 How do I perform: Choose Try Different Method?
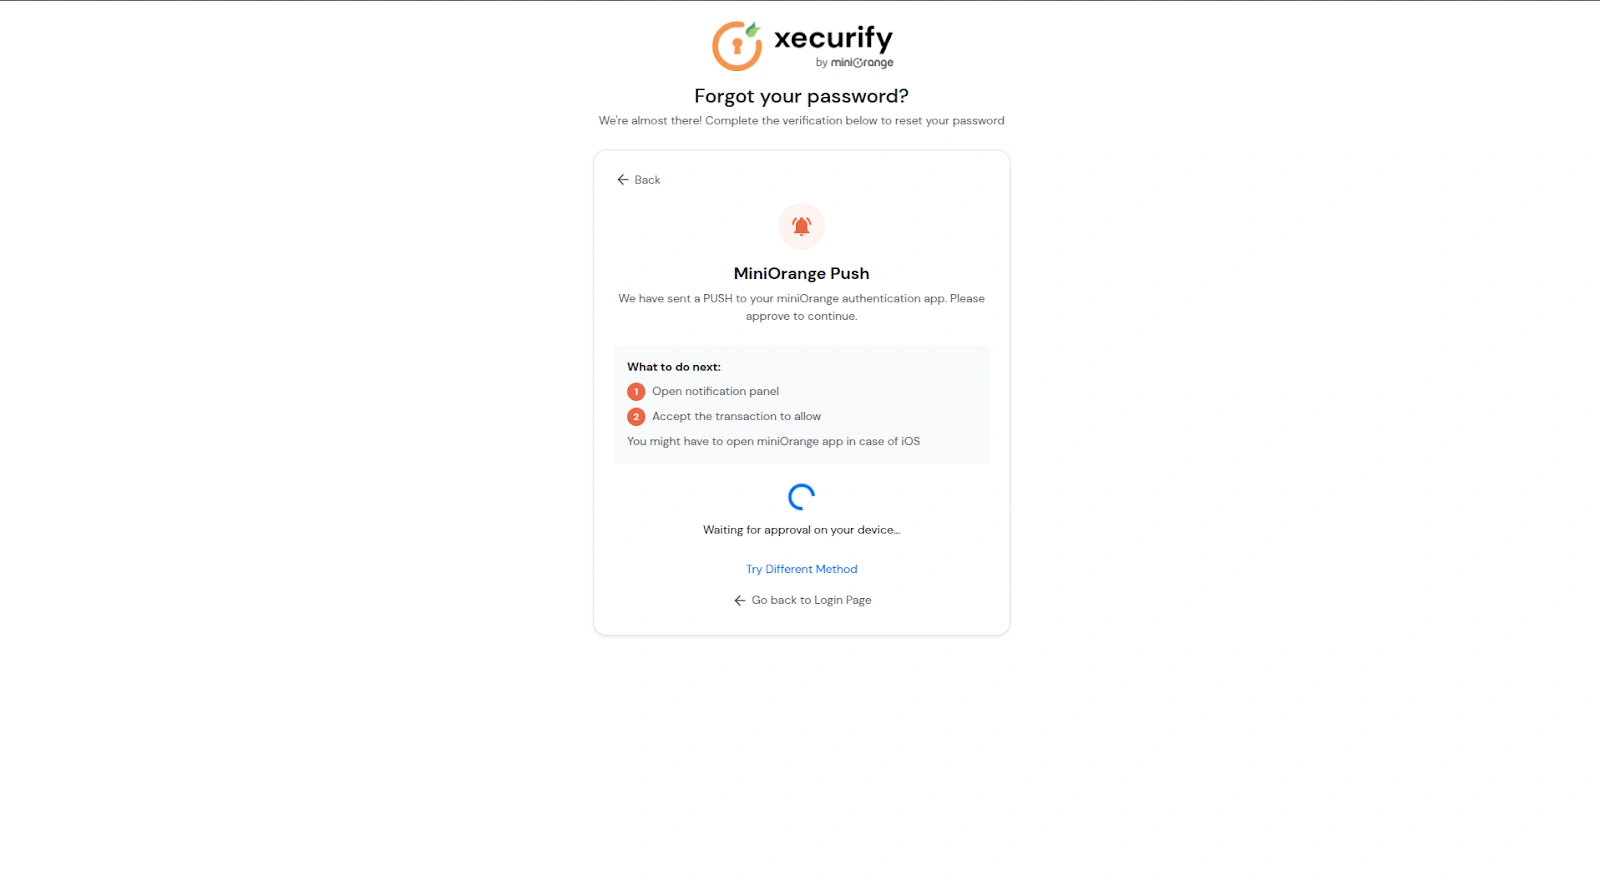[801, 569]
